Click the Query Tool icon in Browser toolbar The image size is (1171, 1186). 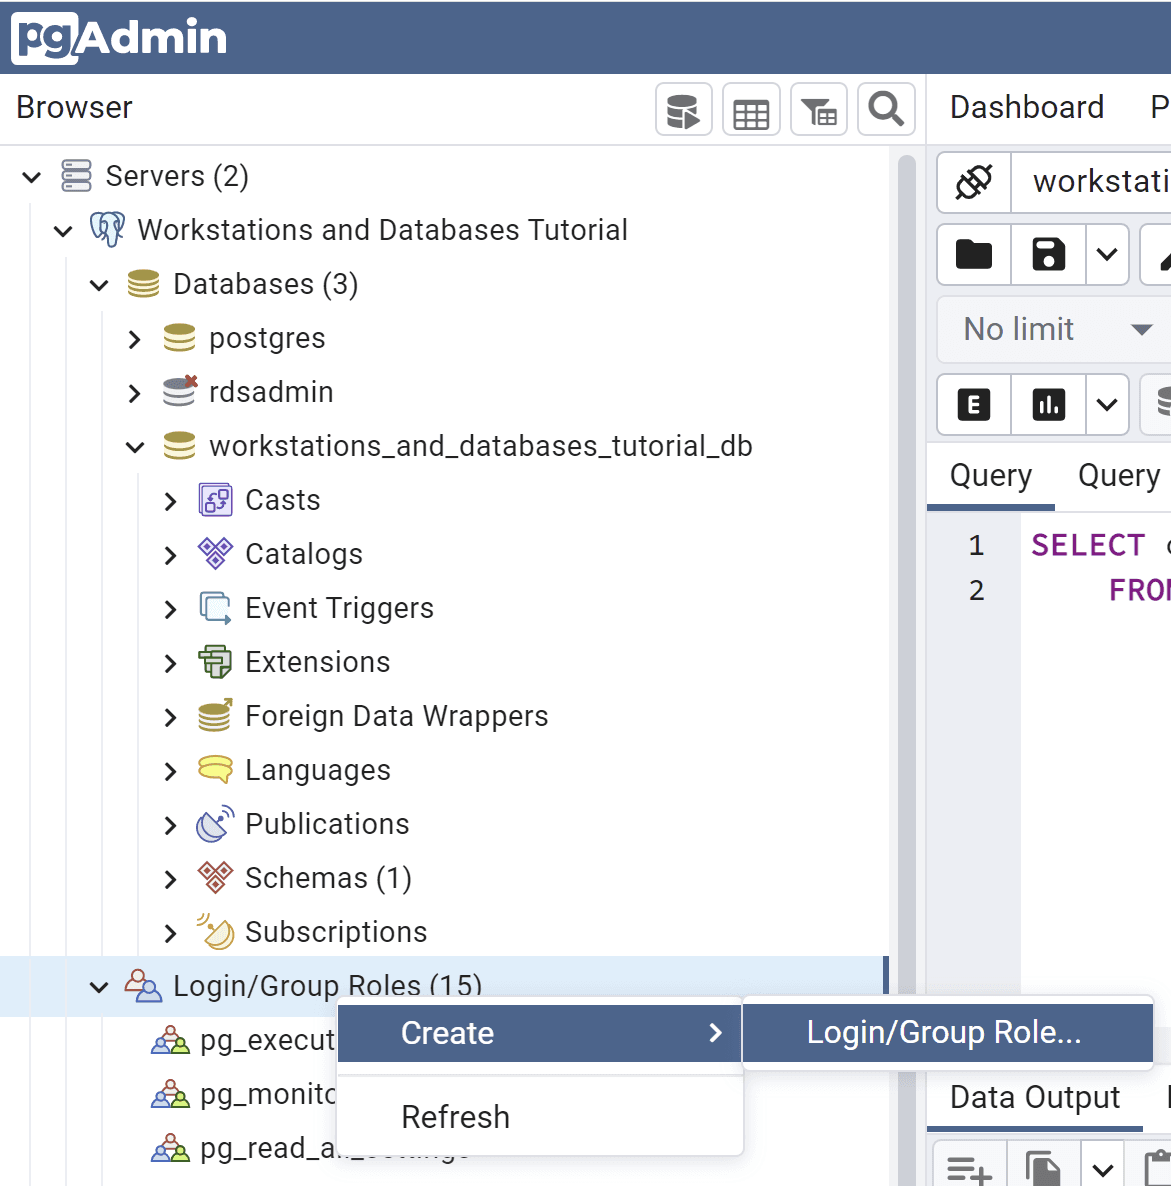pos(684,109)
